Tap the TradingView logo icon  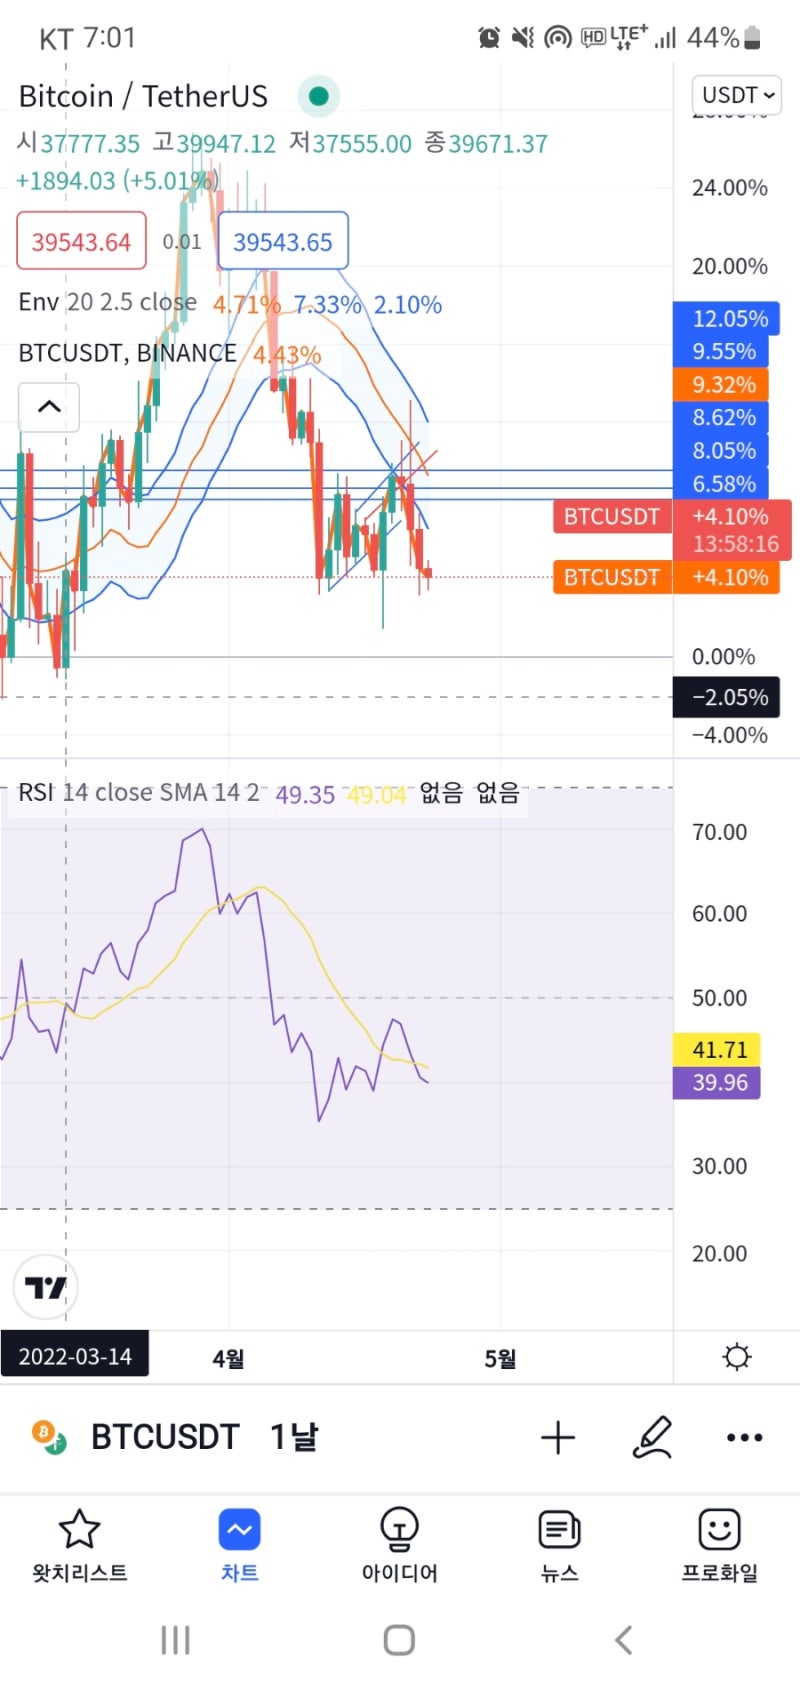point(46,1287)
